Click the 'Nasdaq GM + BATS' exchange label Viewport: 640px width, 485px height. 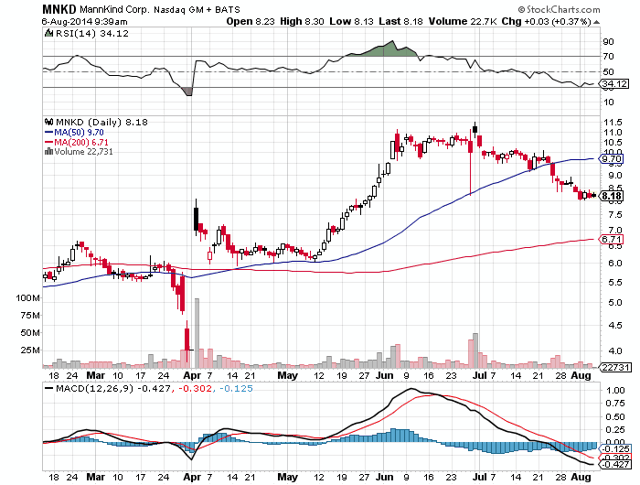pyautogui.click(x=196, y=9)
